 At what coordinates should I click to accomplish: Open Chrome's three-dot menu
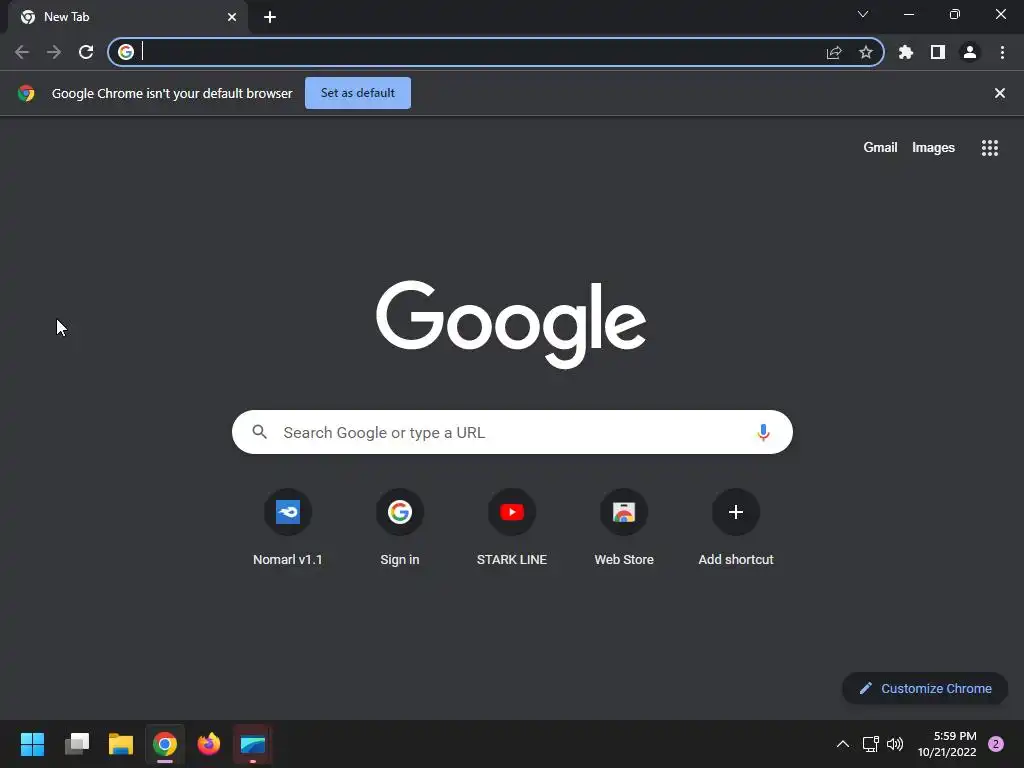pos(1002,52)
